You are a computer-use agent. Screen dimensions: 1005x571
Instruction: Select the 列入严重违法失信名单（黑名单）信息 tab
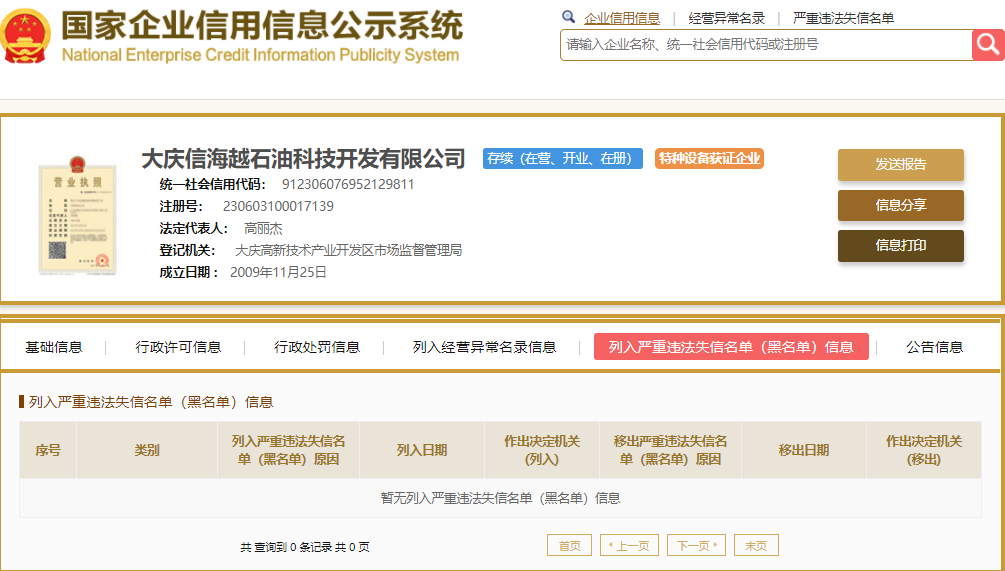pyautogui.click(x=731, y=347)
